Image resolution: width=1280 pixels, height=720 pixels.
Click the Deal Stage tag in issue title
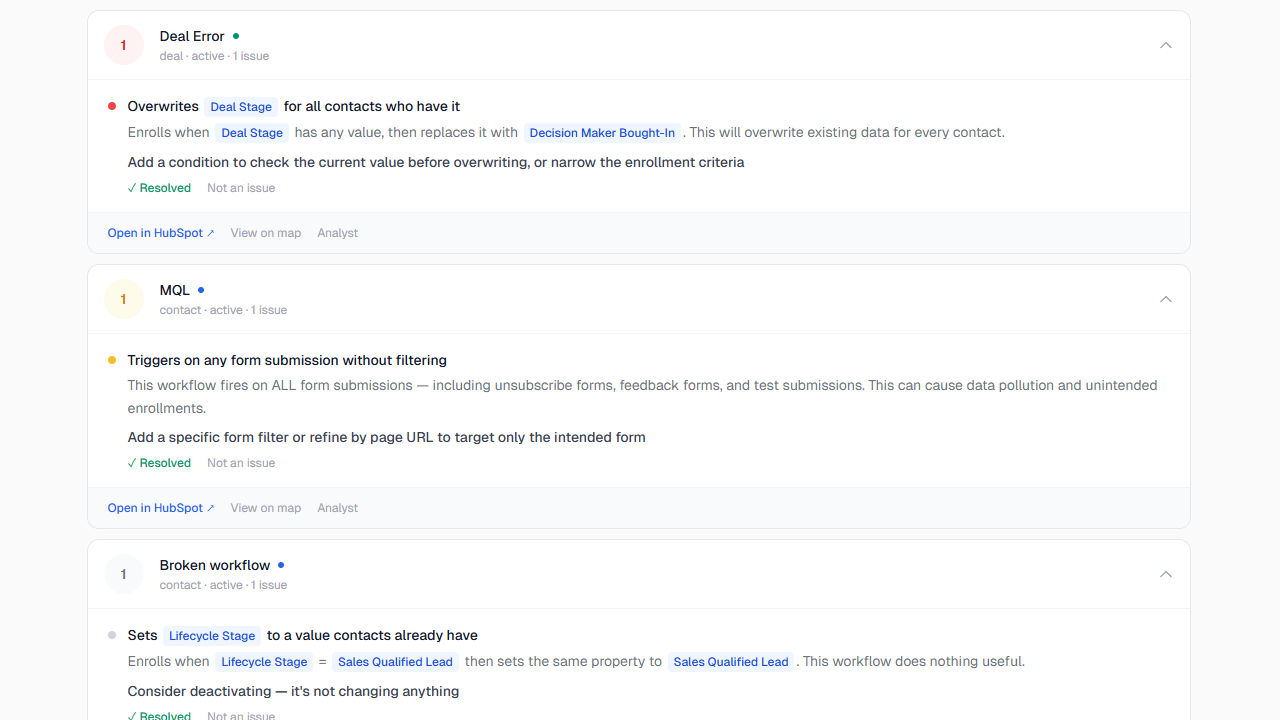(241, 107)
